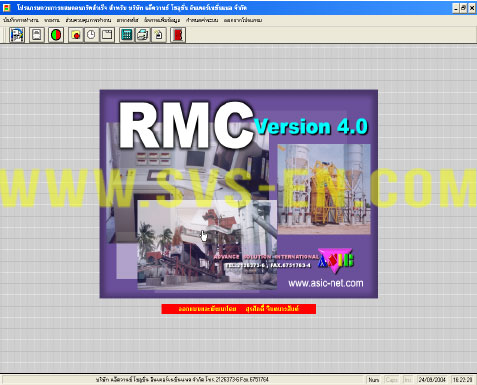Open the ส่วนควบคุมการทำงาน menu

(x=88, y=20)
